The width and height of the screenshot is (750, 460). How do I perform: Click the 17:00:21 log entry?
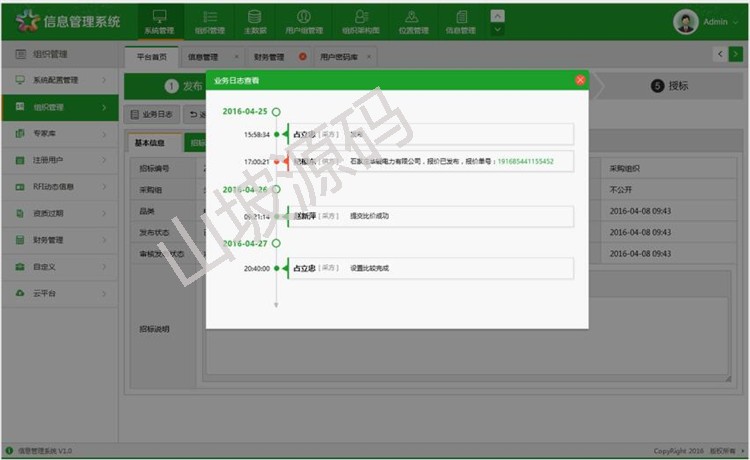pos(430,162)
